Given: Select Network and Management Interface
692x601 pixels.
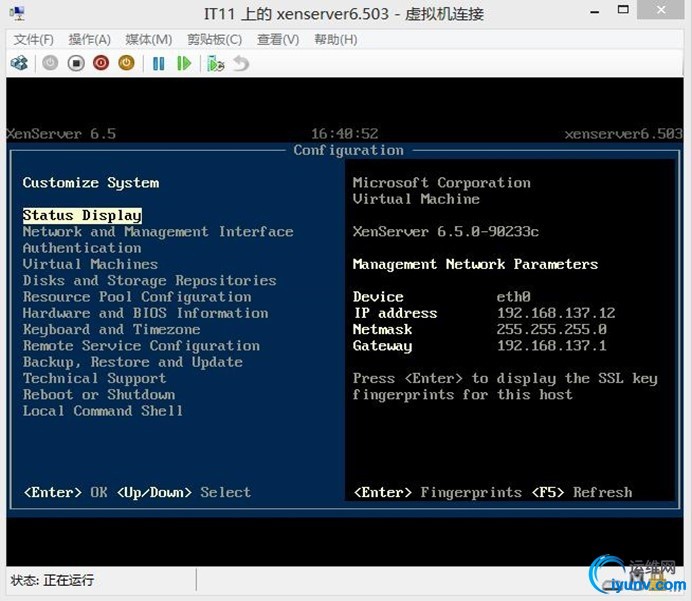Looking at the screenshot, I should tap(158, 232).
